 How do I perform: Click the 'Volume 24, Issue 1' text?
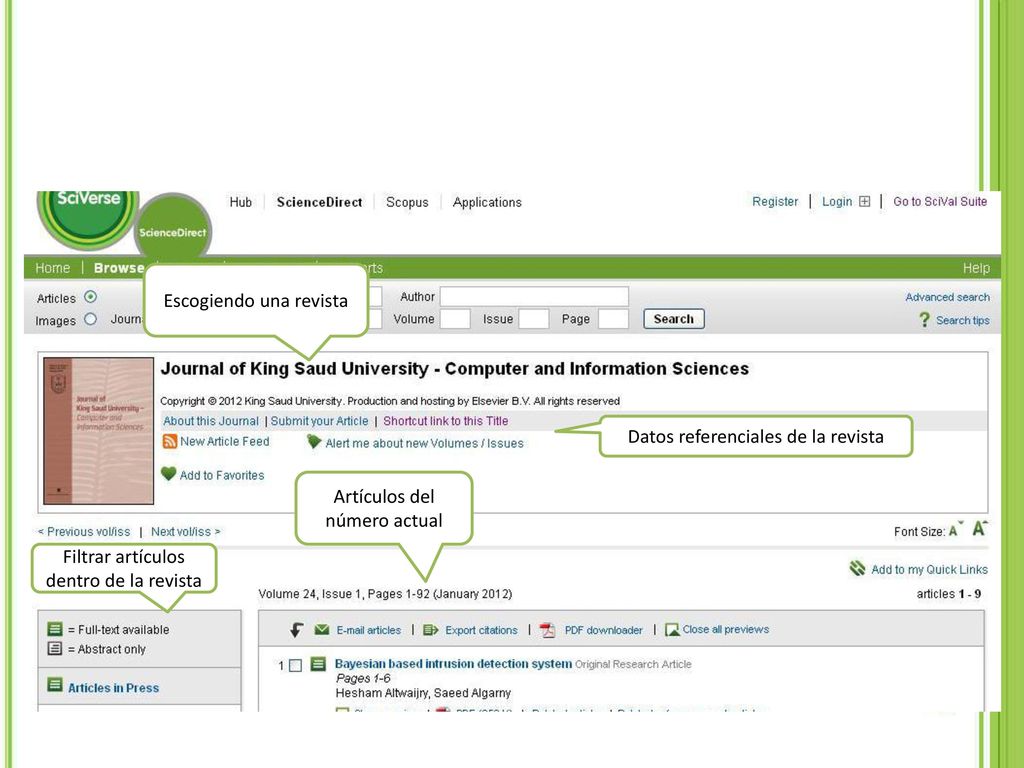pos(310,594)
